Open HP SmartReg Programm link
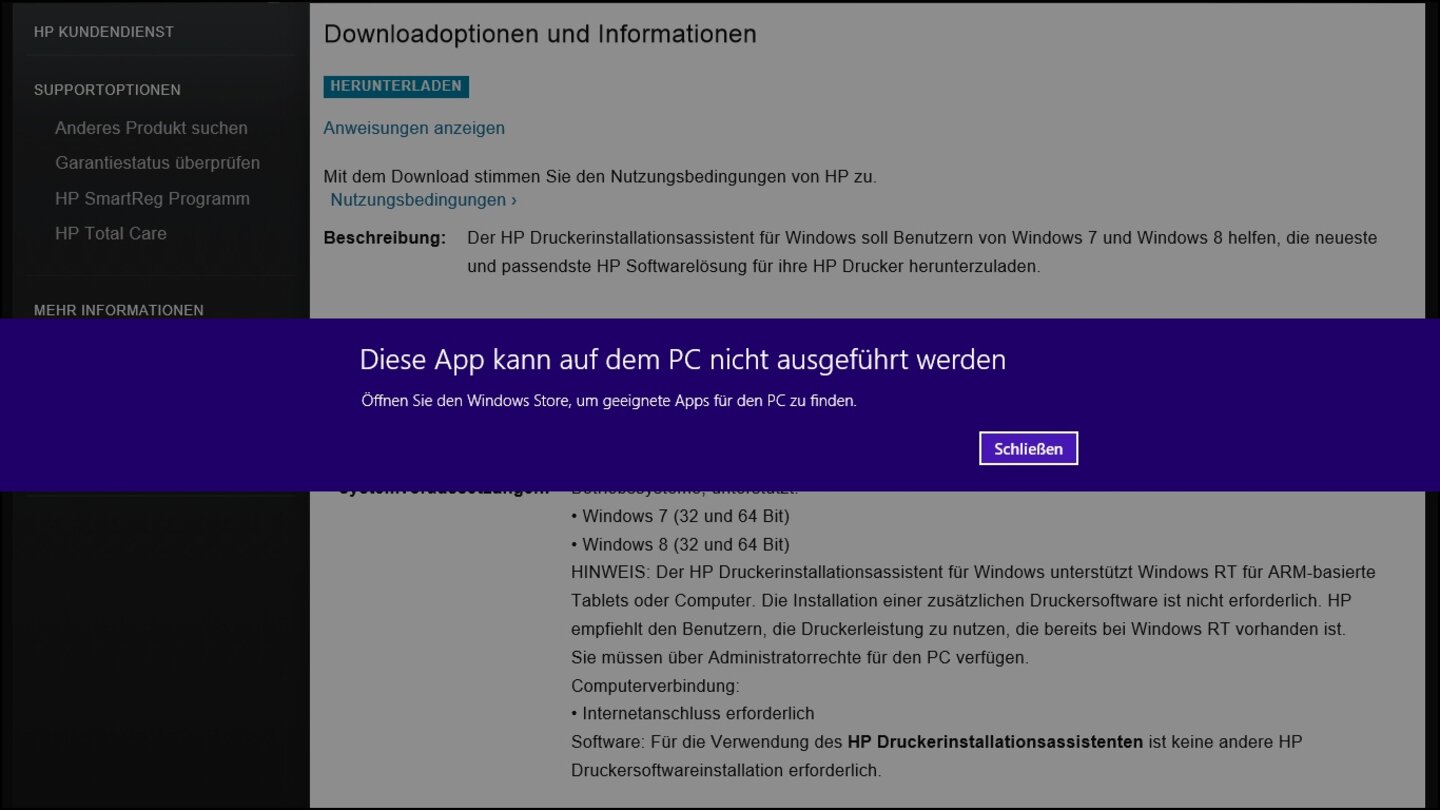1440x810 pixels. pyautogui.click(x=152, y=199)
